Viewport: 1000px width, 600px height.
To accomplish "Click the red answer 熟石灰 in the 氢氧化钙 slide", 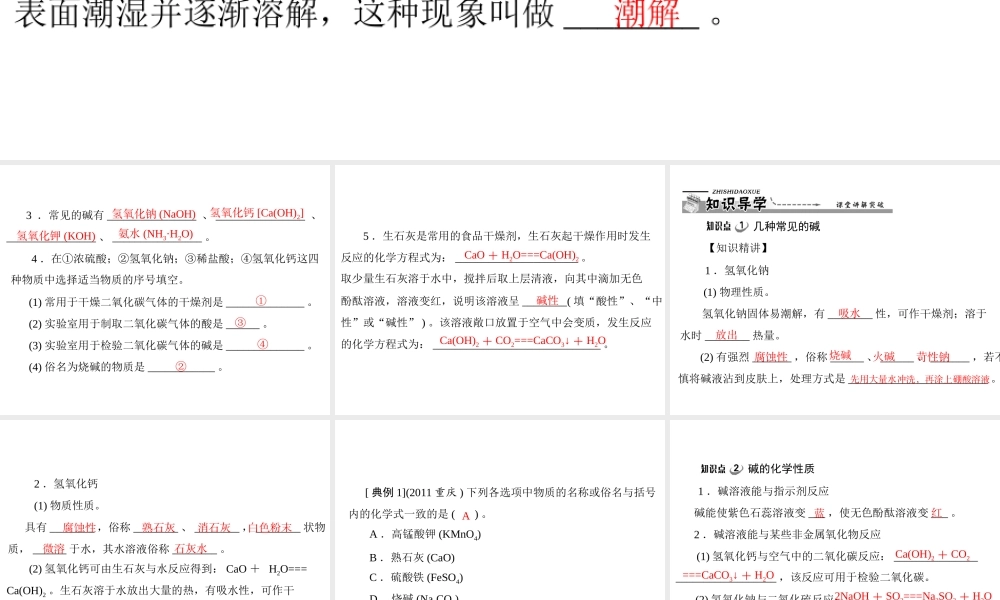I will [x=159, y=527].
